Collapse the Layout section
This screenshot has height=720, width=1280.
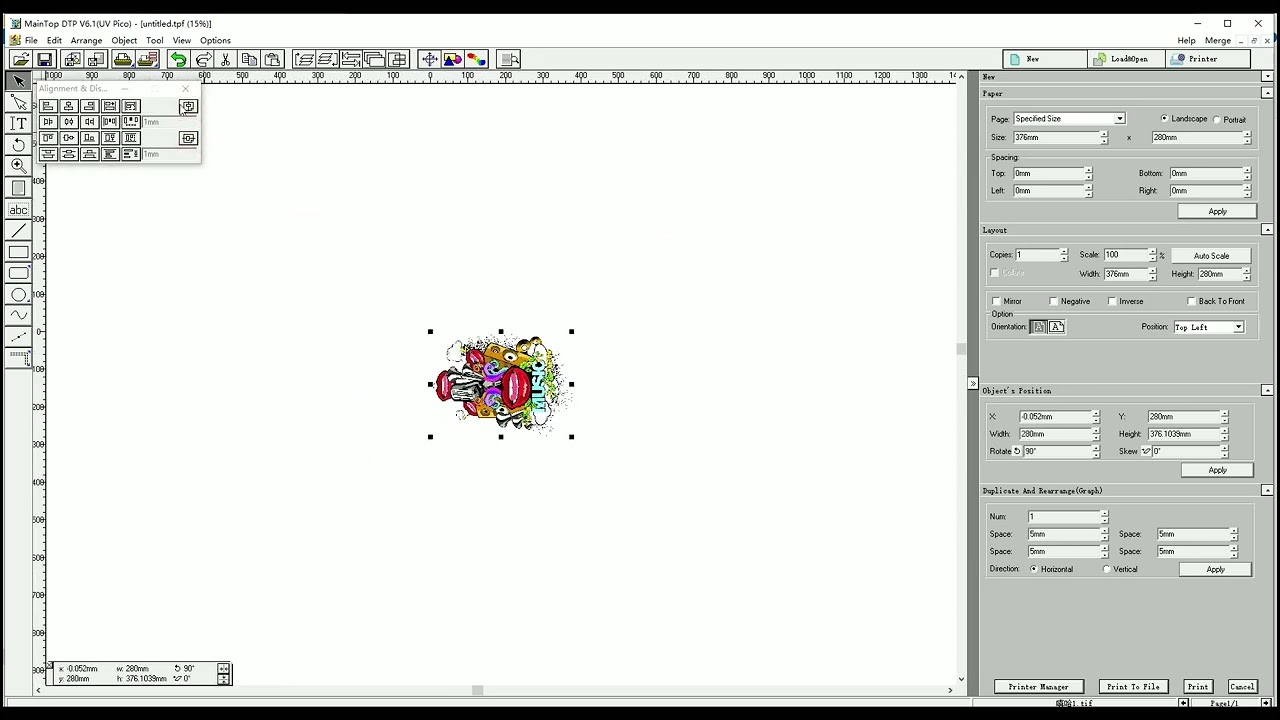click(1267, 230)
